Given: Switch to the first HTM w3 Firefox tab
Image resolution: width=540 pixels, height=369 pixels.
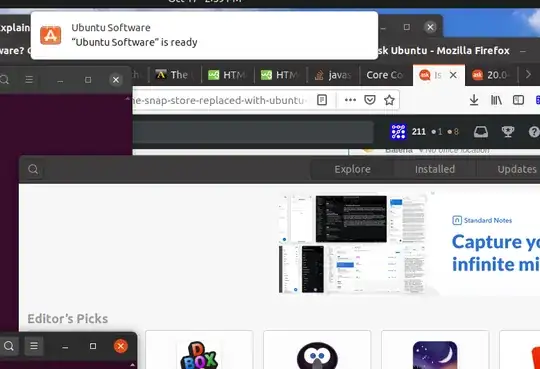Looking at the screenshot, I should tap(228, 75).
